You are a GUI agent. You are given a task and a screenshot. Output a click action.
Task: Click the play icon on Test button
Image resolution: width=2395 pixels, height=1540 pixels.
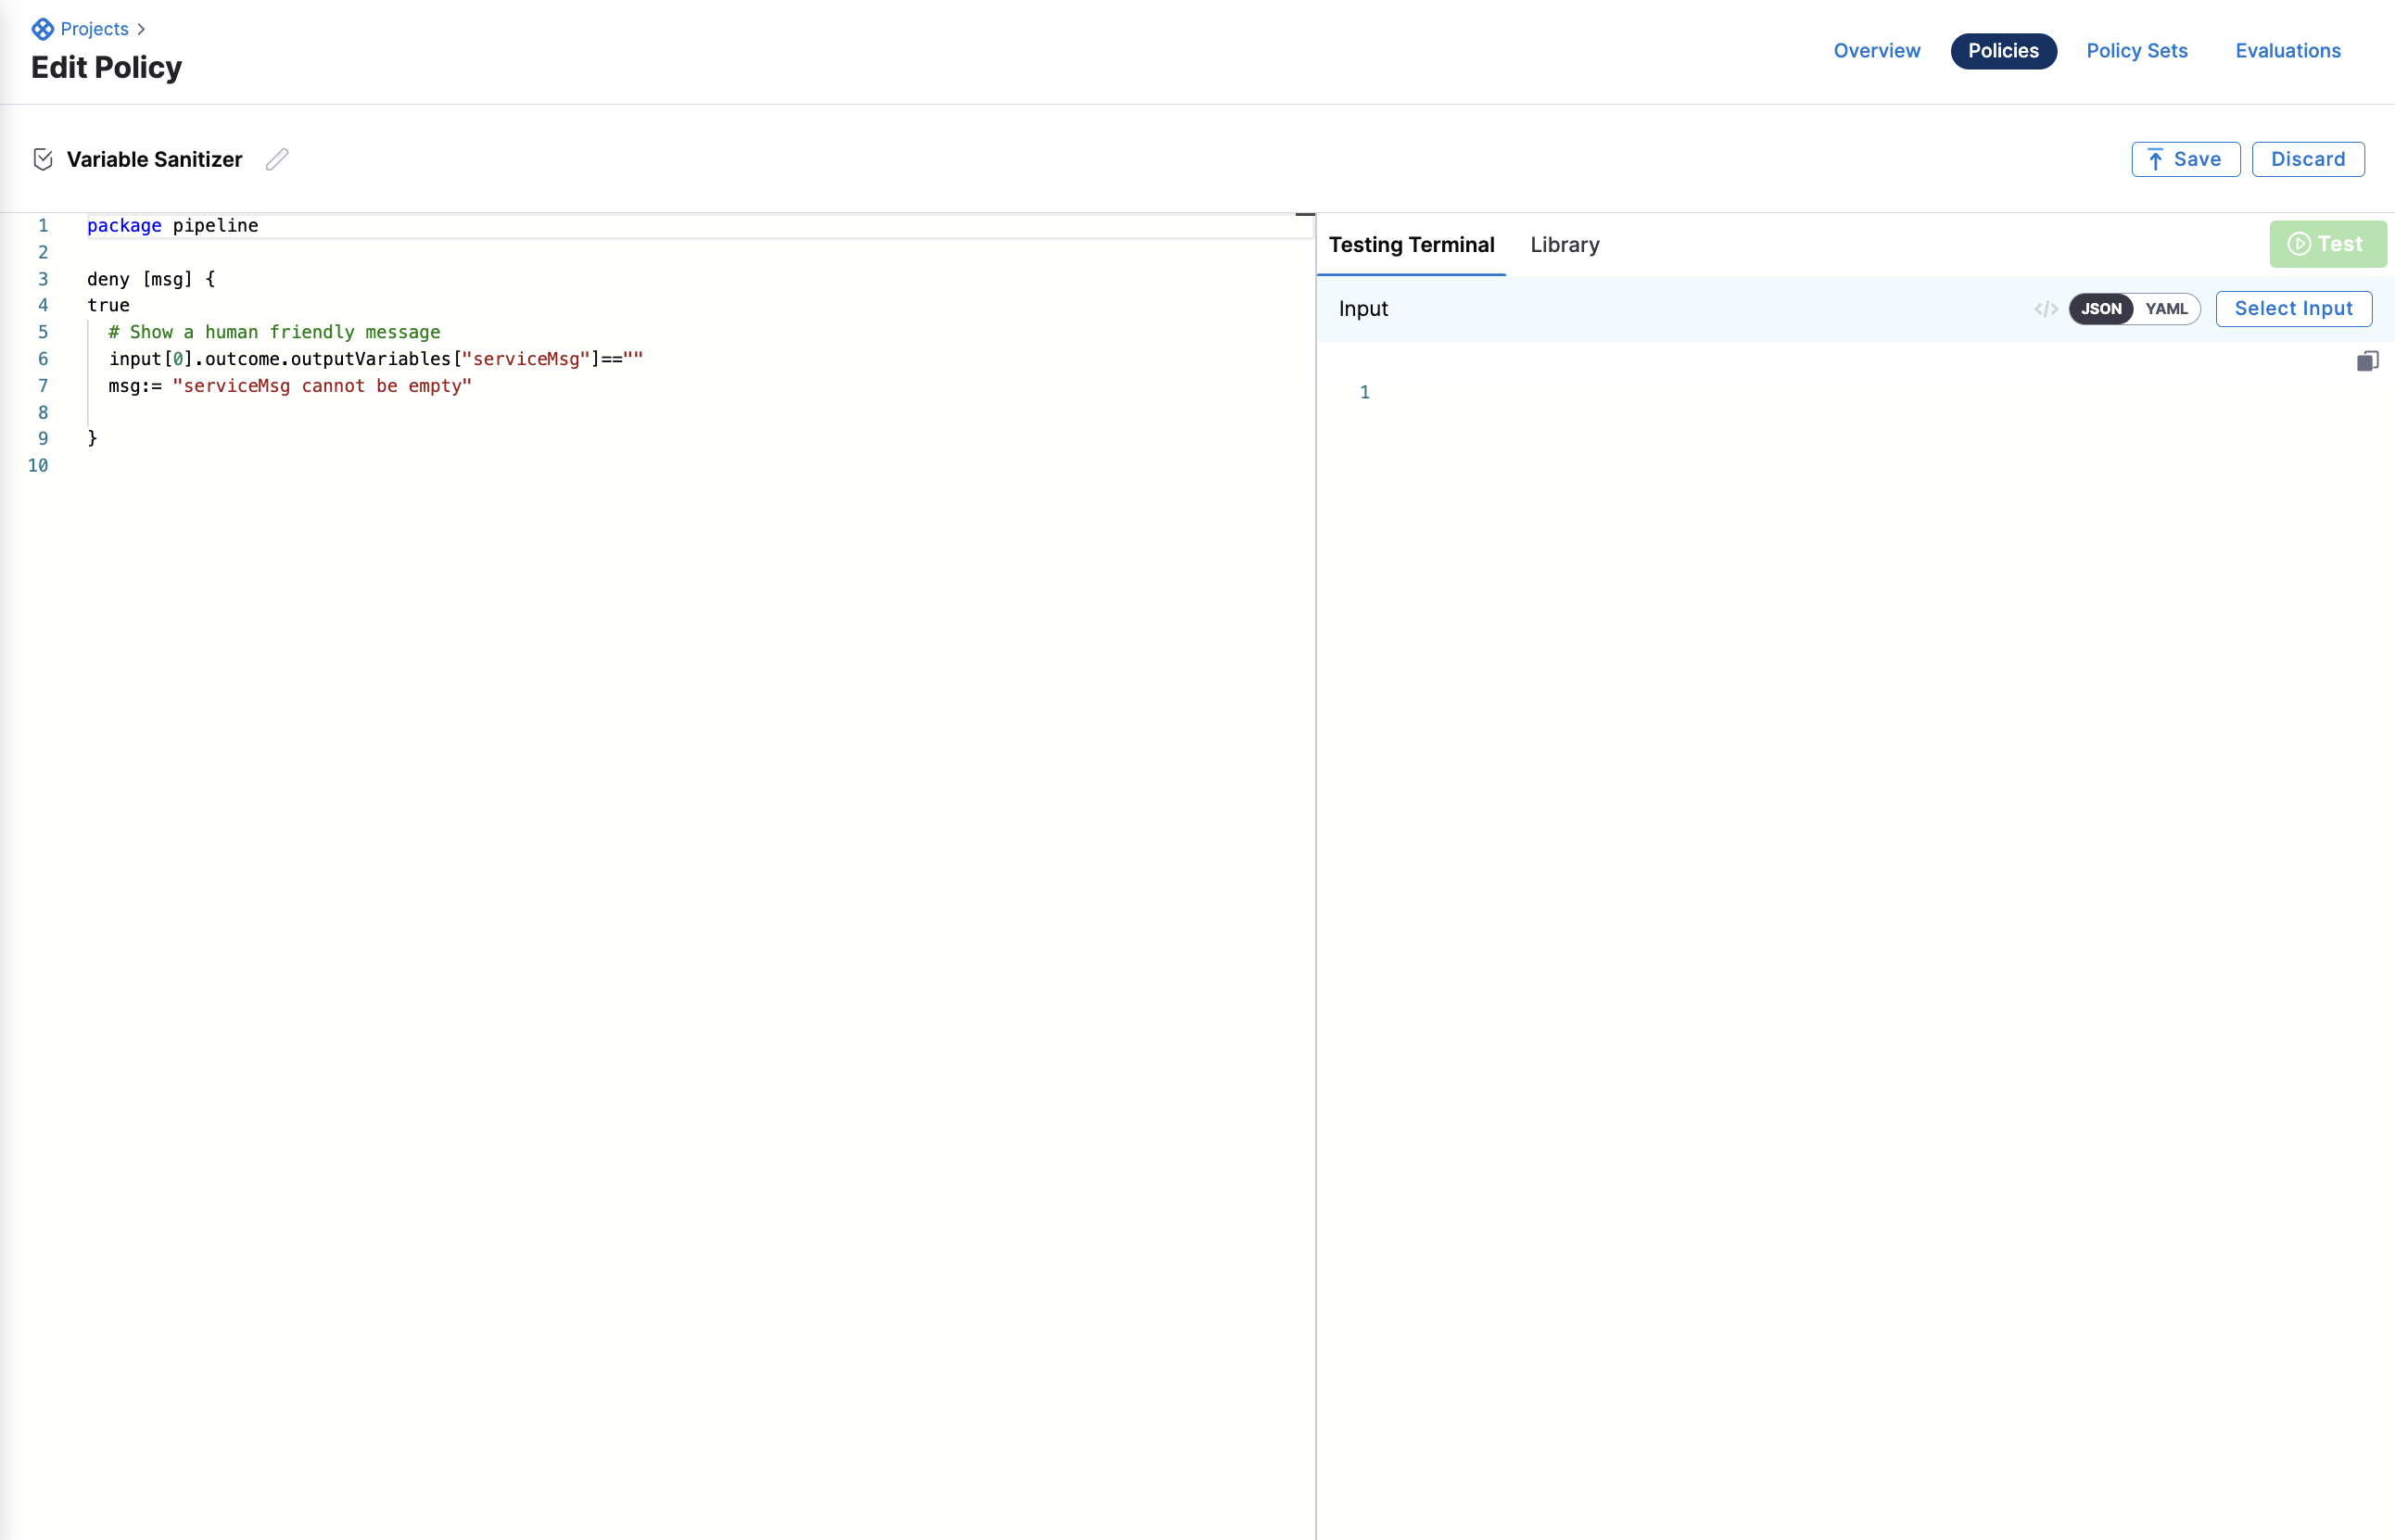2299,244
